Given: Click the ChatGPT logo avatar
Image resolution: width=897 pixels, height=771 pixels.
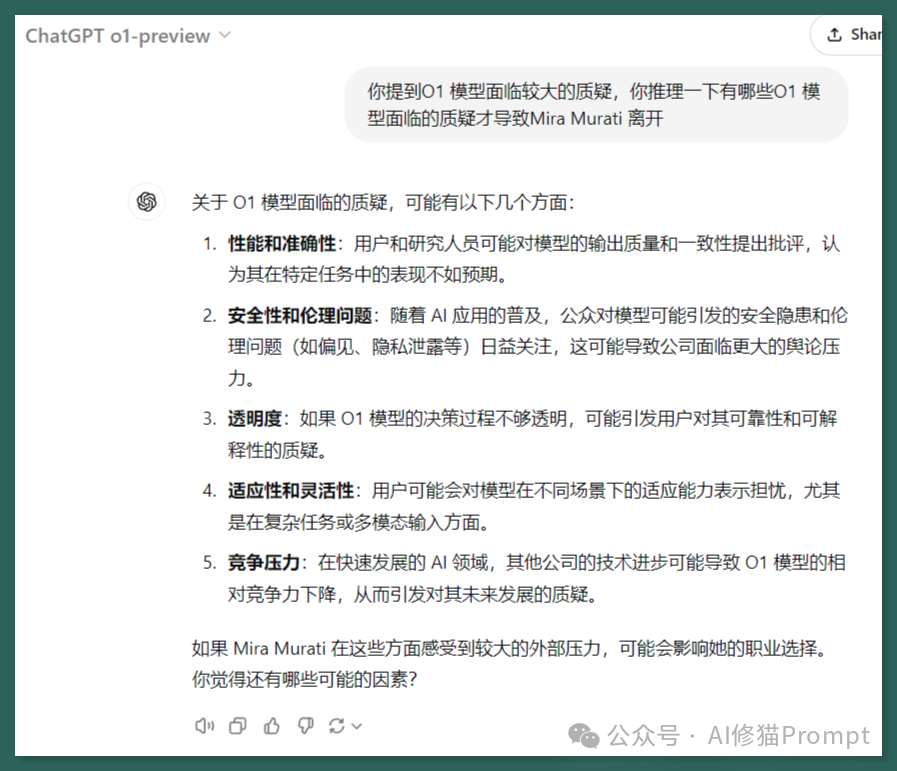Looking at the screenshot, I should 147,202.
